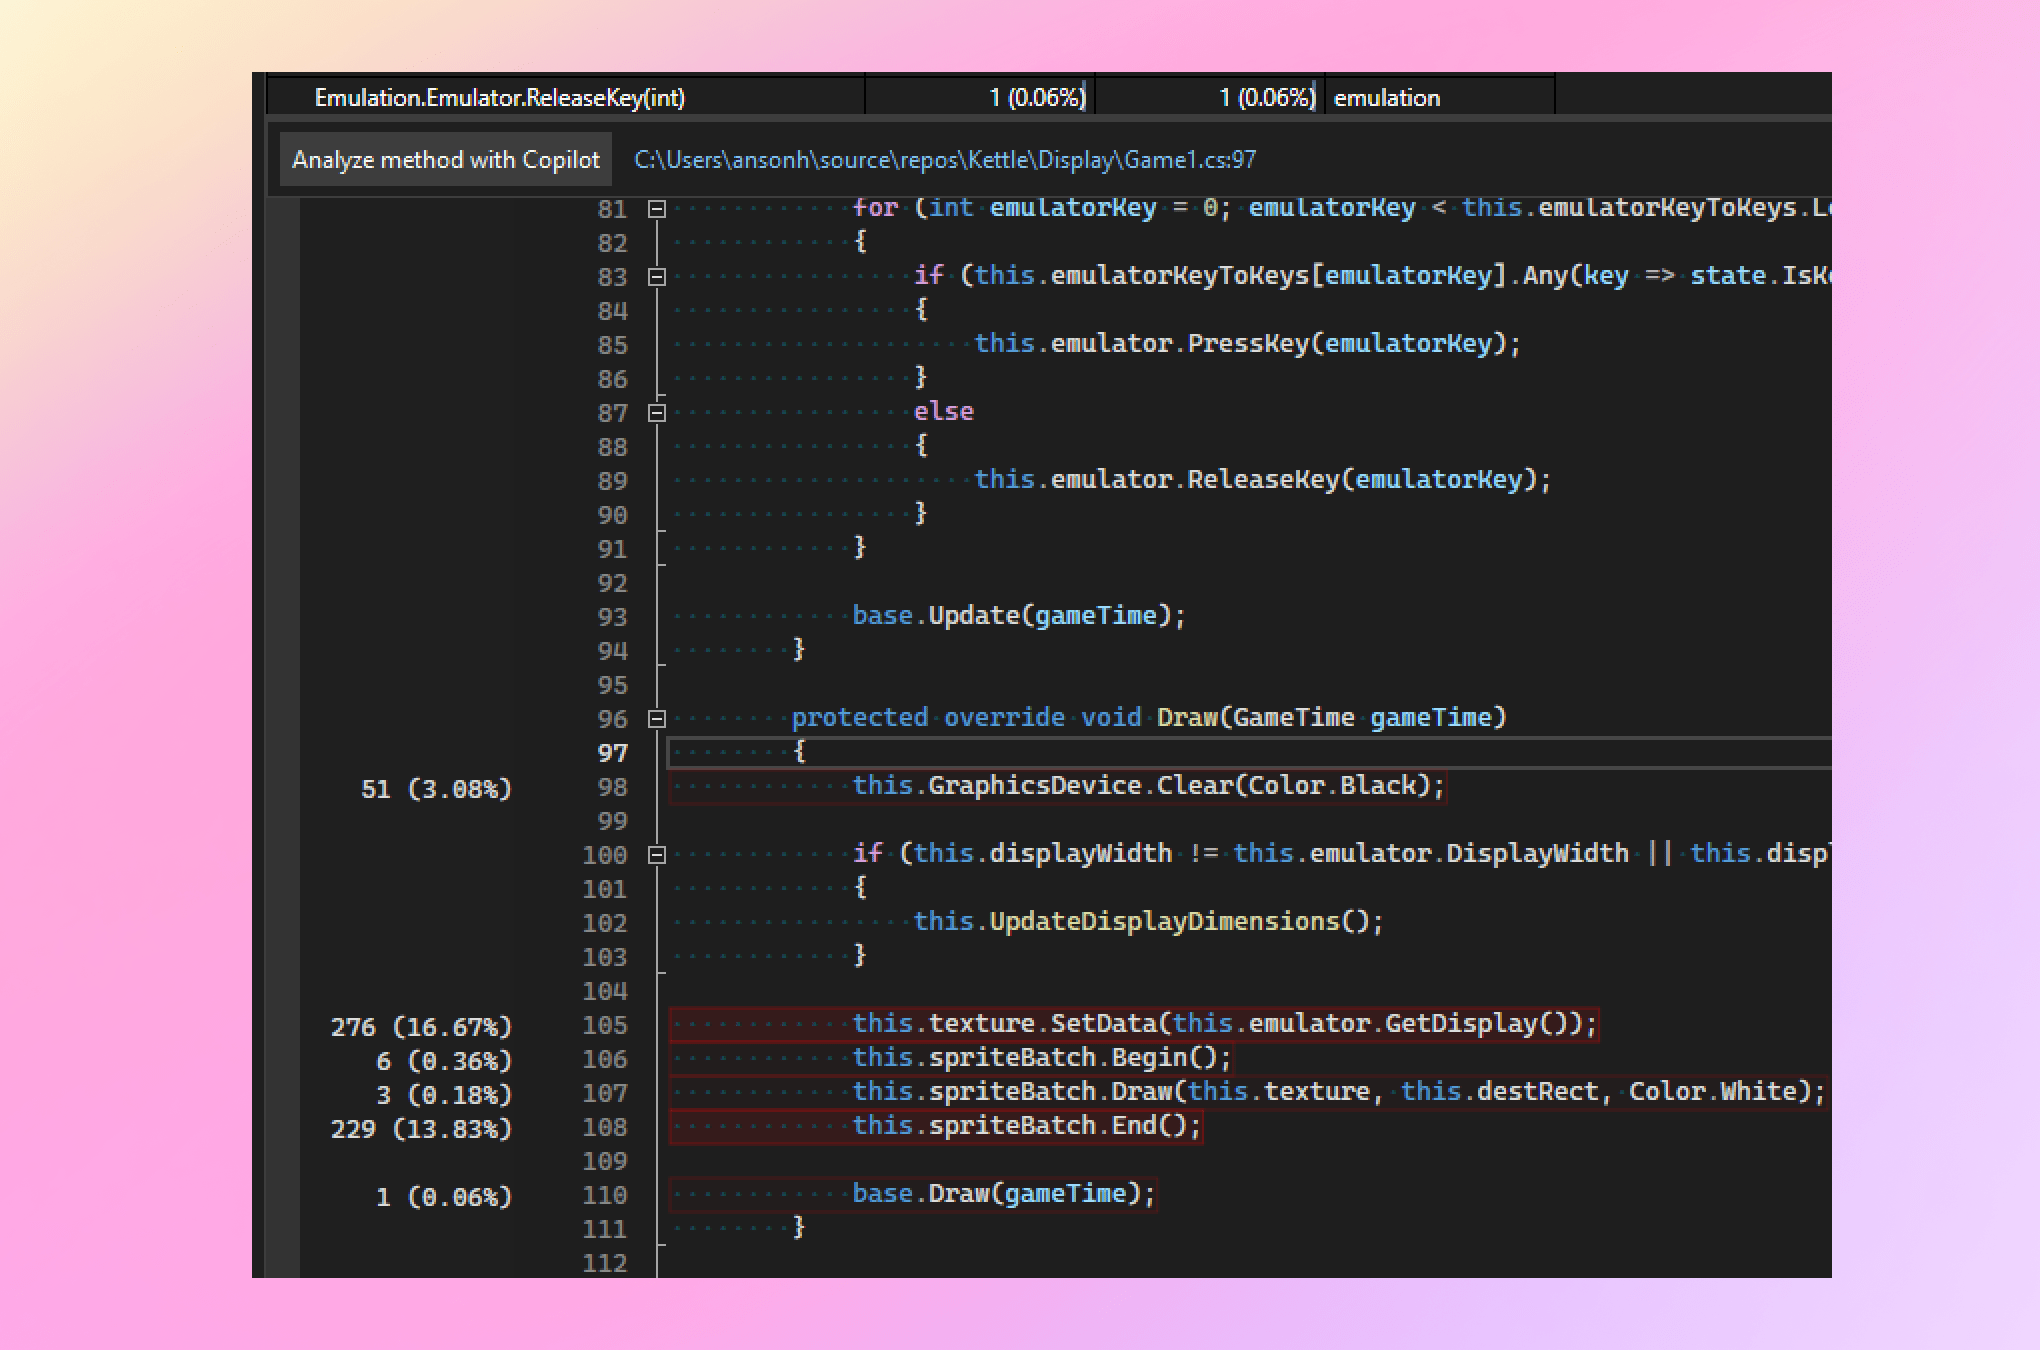The image size is (2040, 1350).
Task: Click line number 110 in the gutter
Action: click(607, 1194)
